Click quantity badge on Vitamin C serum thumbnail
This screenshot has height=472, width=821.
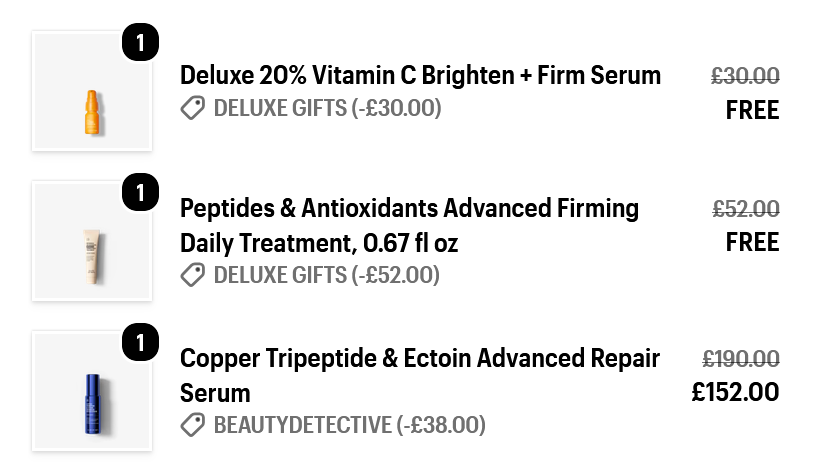point(140,42)
